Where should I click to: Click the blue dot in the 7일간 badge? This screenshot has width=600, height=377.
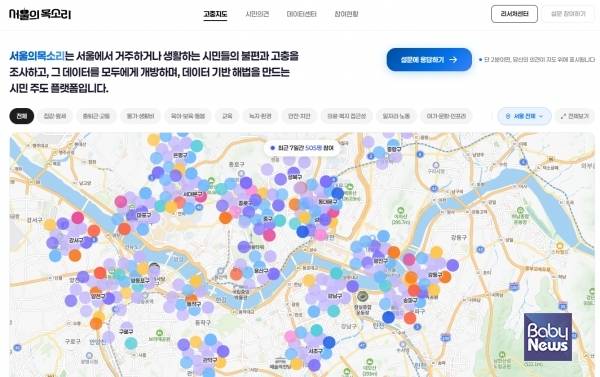tap(272, 148)
